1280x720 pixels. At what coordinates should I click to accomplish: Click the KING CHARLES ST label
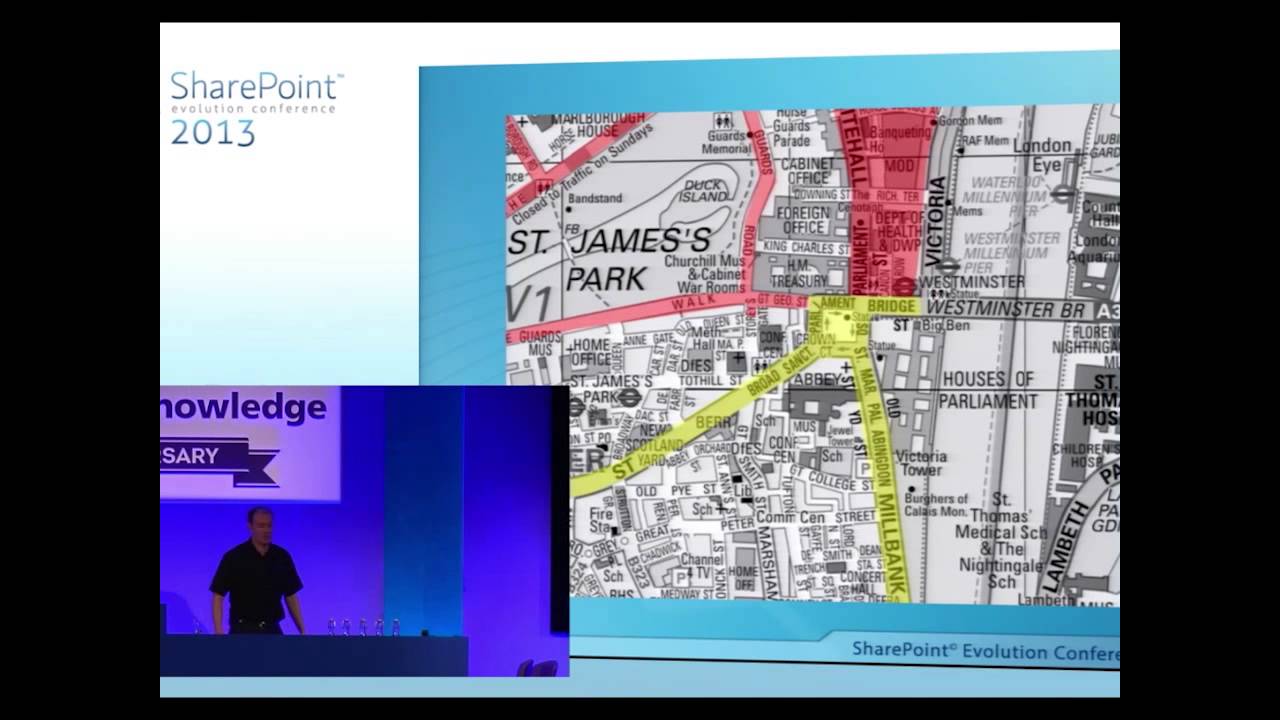[807, 245]
